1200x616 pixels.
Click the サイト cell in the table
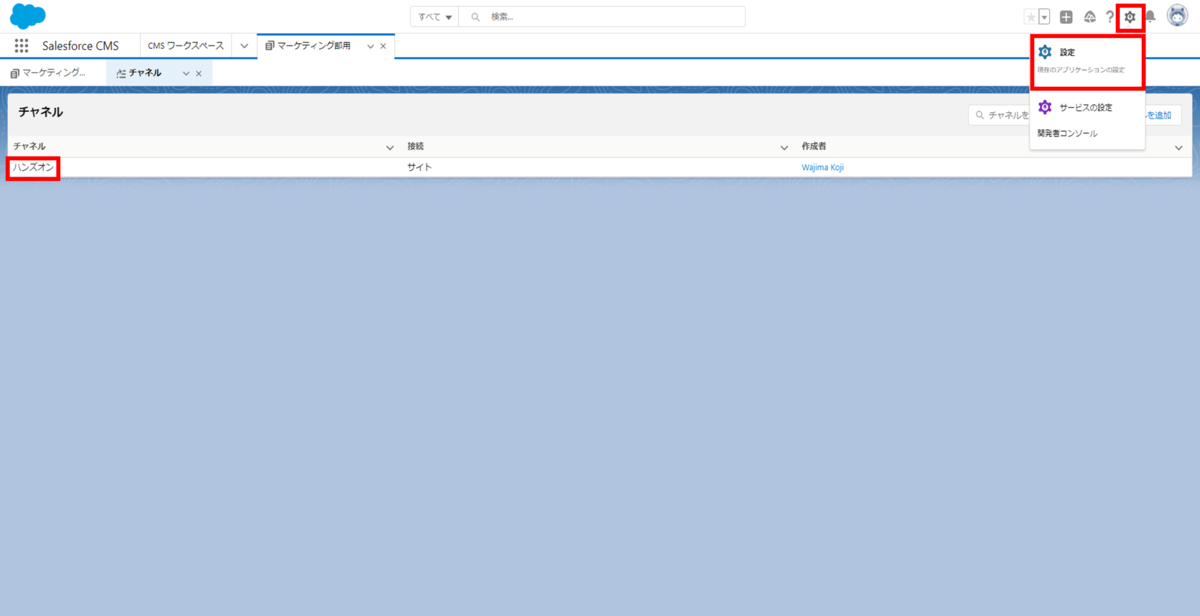click(419, 168)
